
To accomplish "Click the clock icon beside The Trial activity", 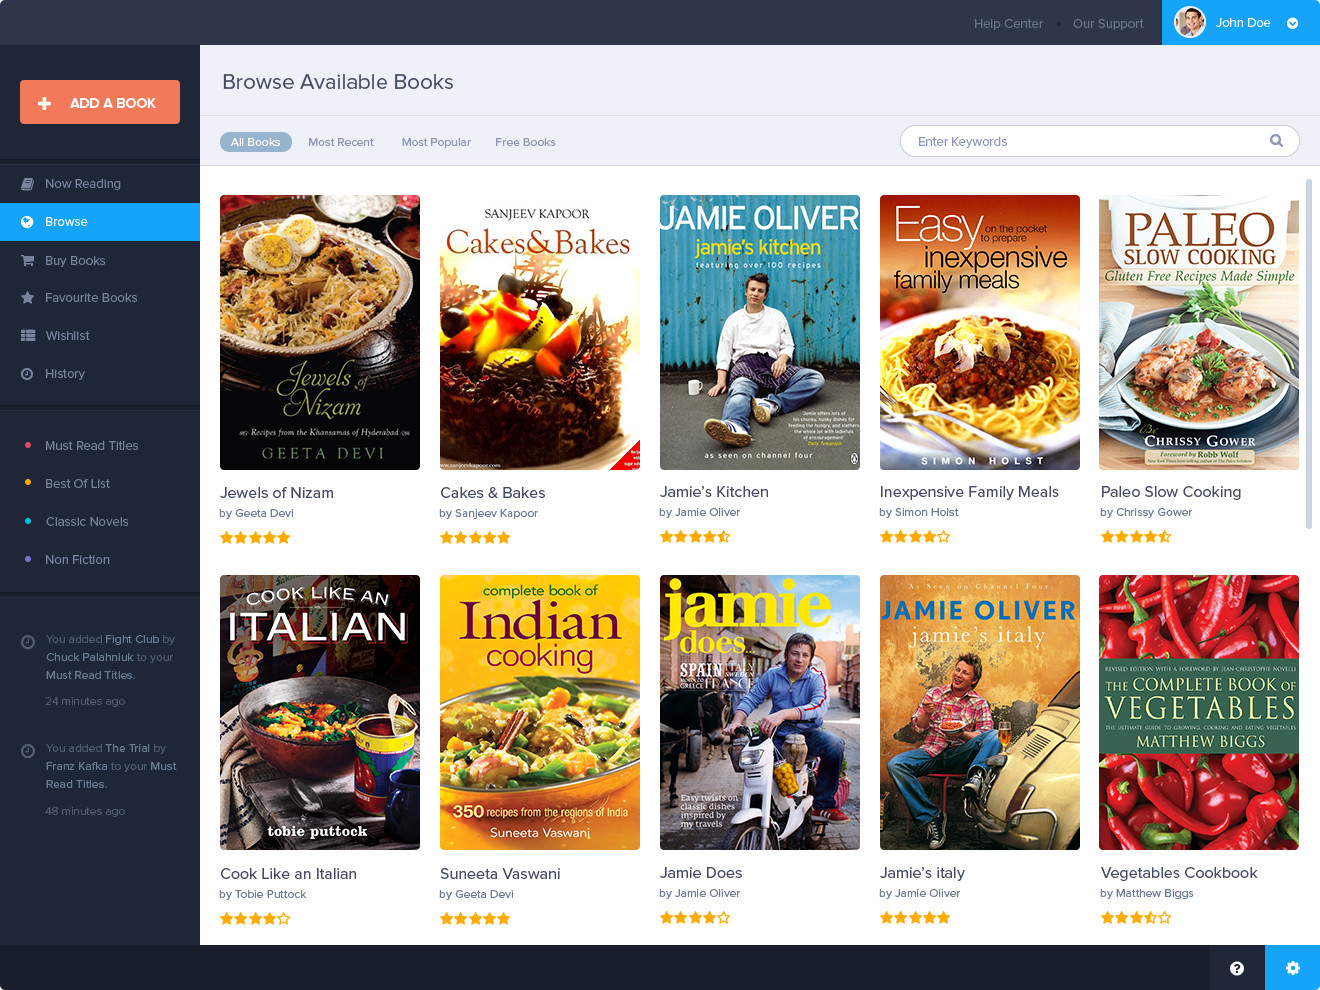I will point(28,750).
